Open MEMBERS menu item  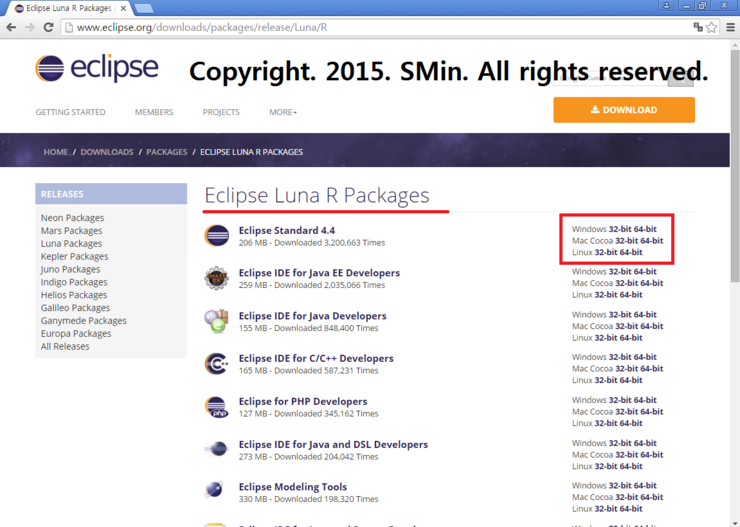point(154,112)
